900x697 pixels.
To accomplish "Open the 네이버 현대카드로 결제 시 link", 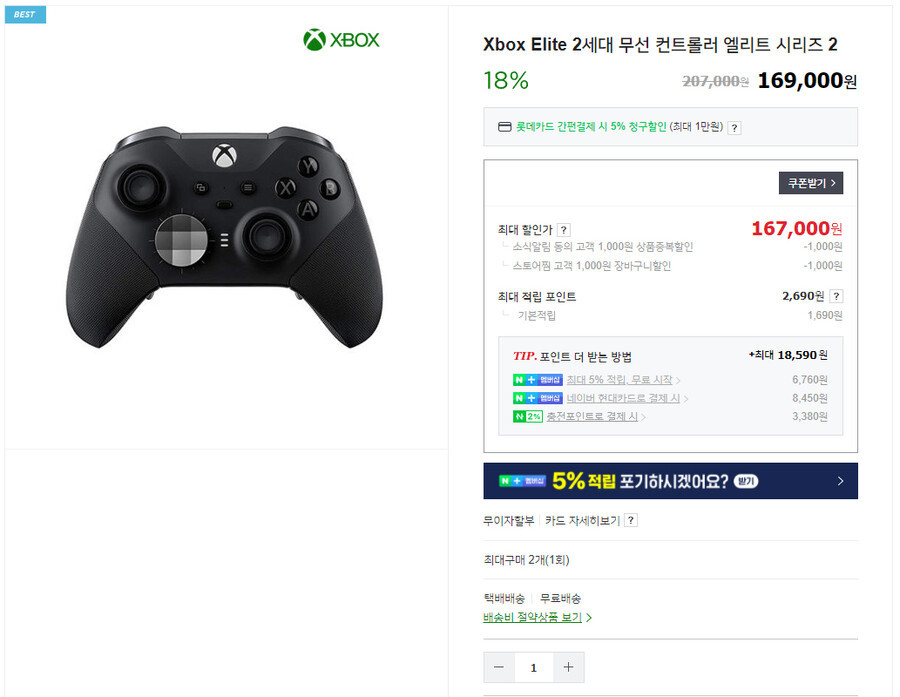I will point(627,398).
